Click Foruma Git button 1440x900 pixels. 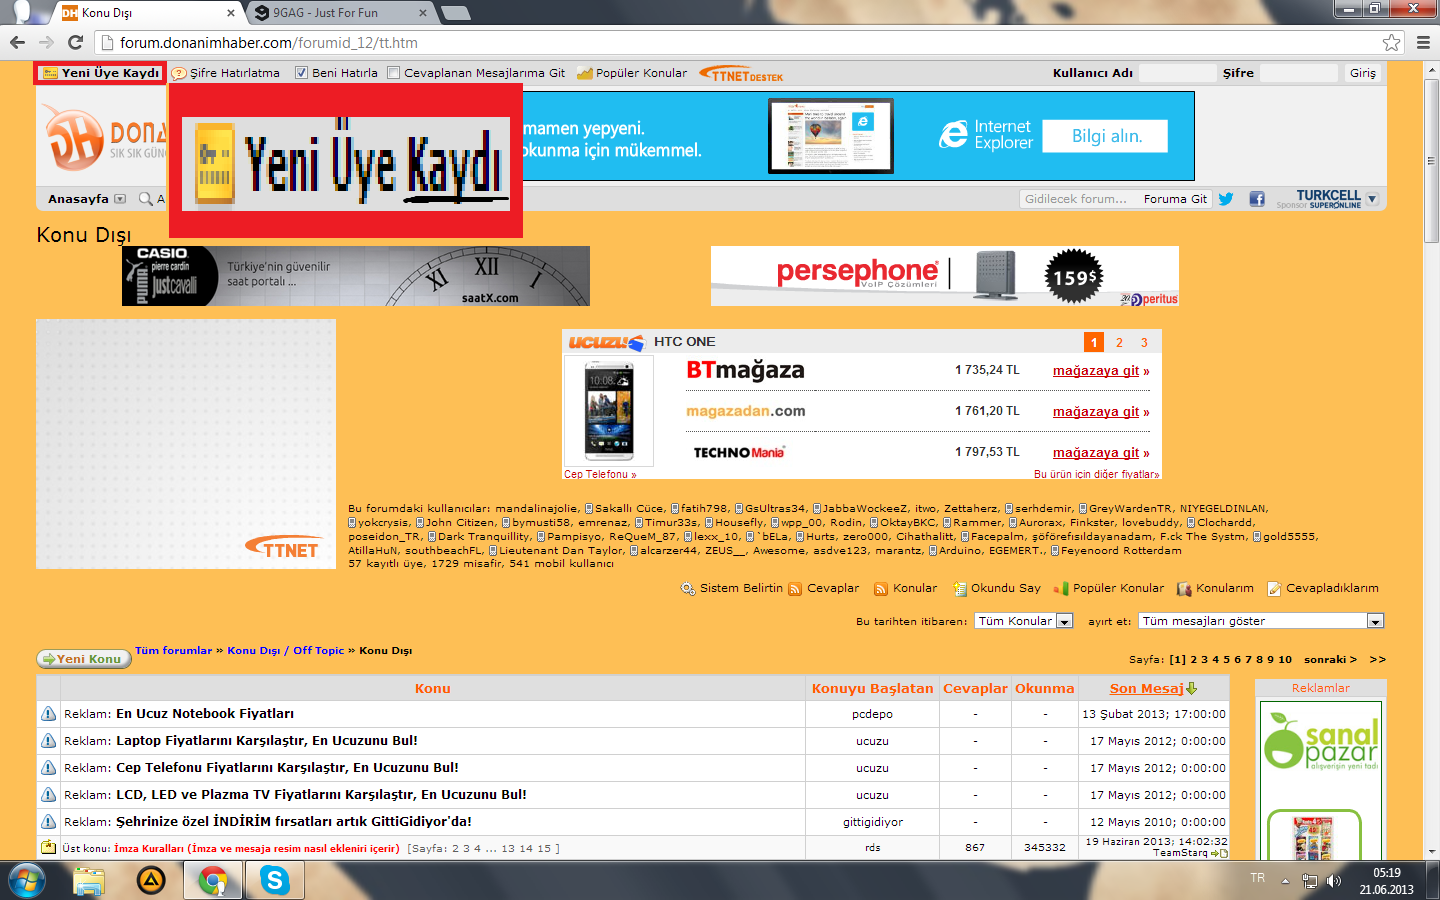point(1175,199)
